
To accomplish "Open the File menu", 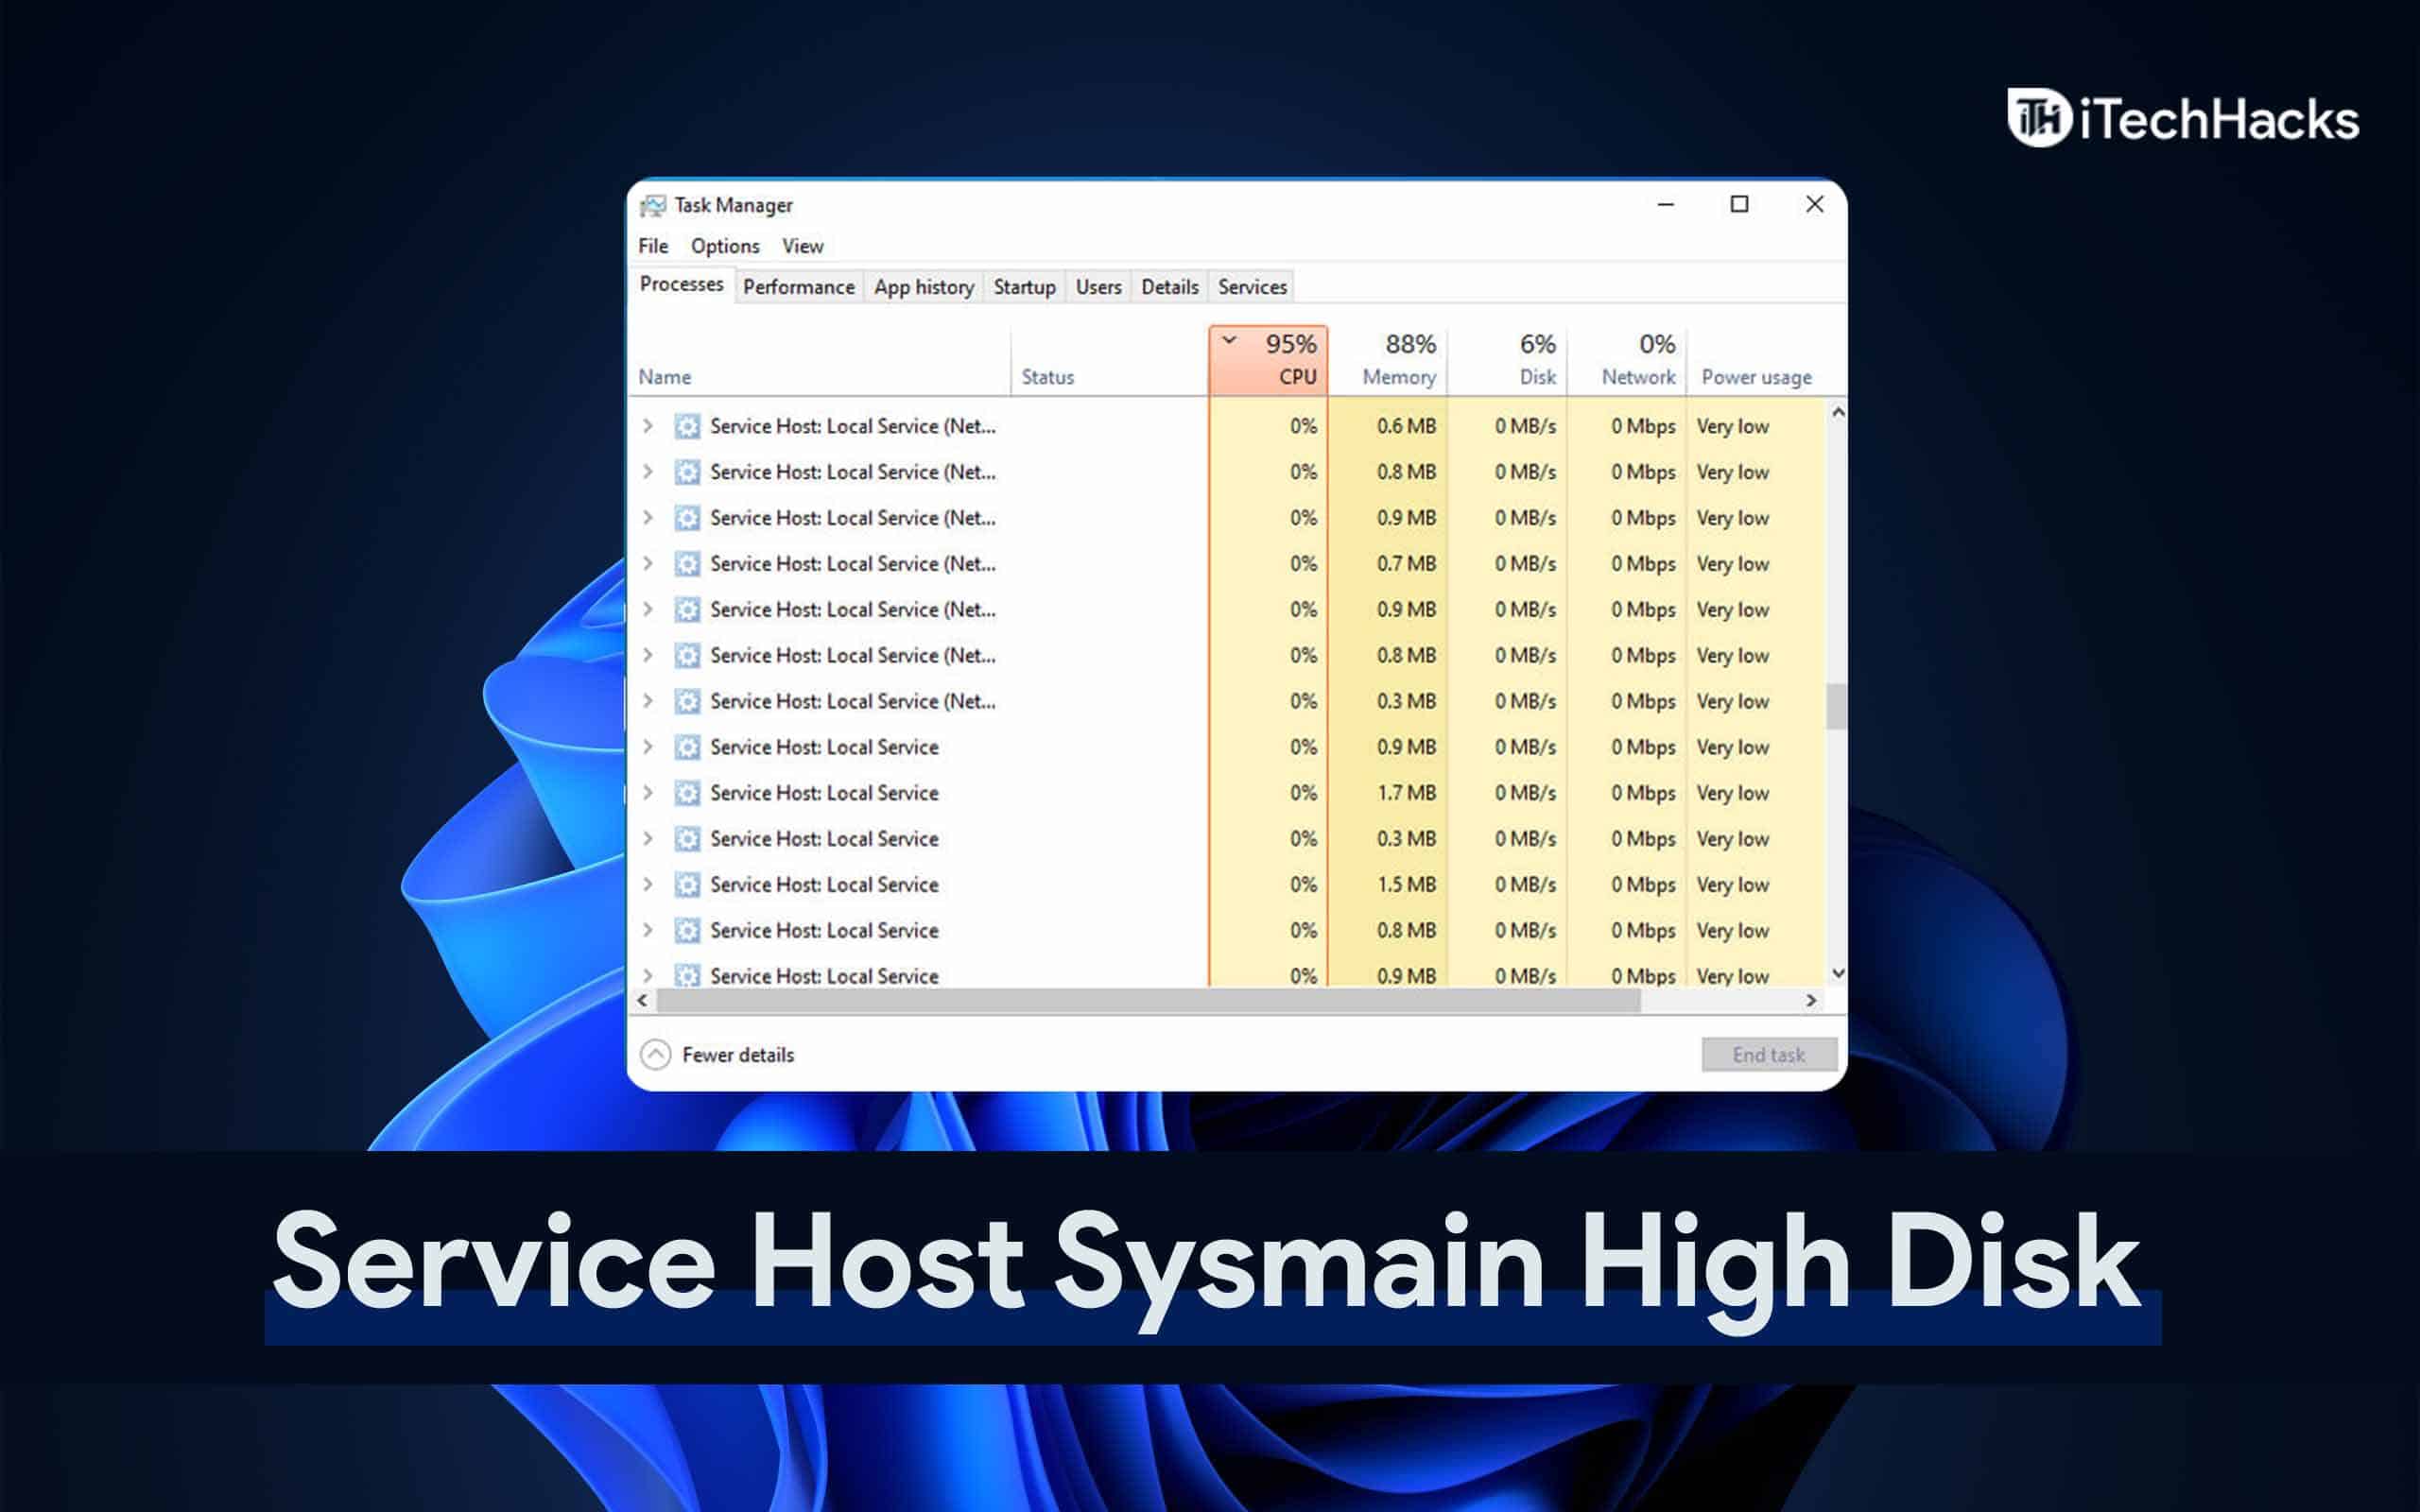I will coord(655,246).
